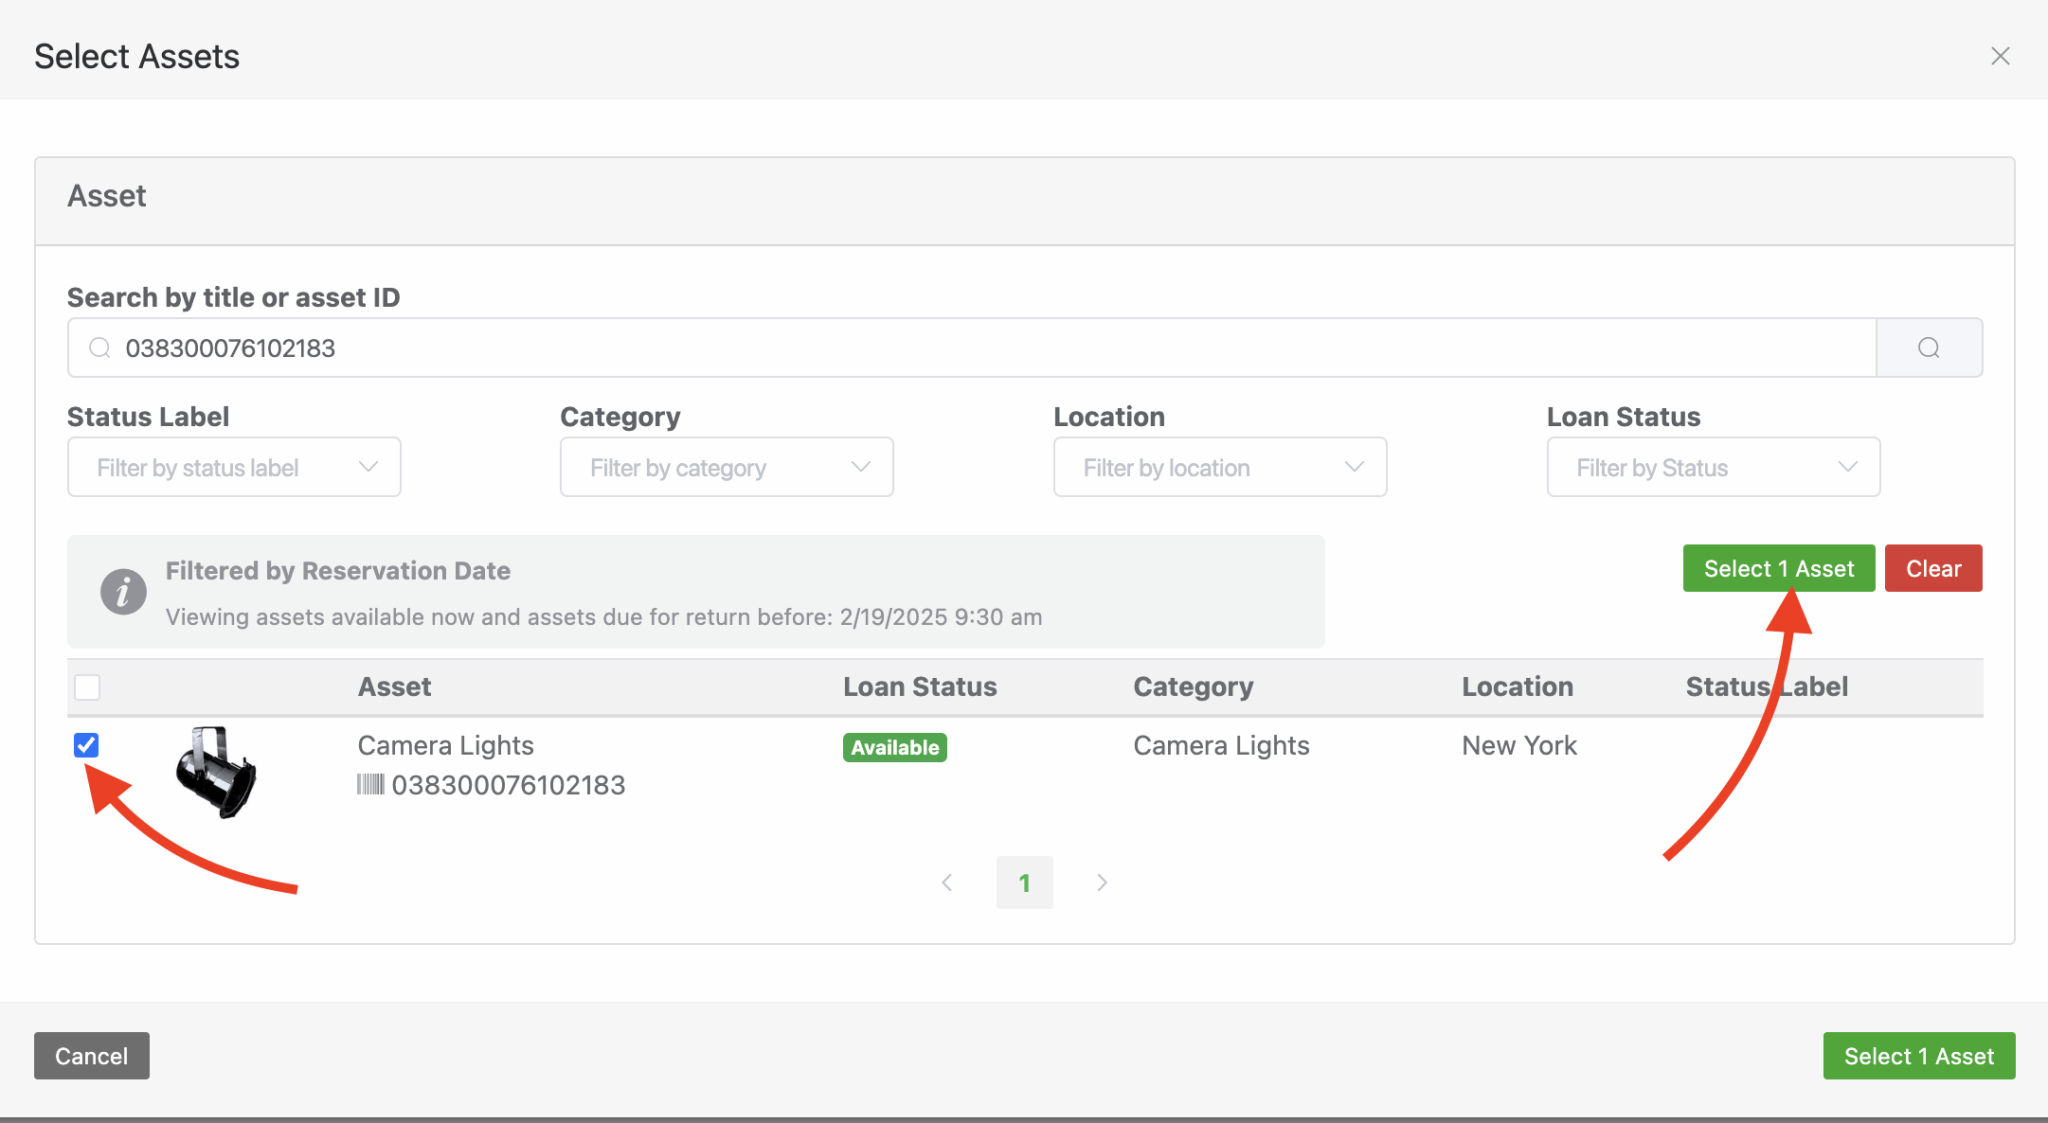Expand the Loan Status filter dropdown
The image size is (2048, 1123).
[x=1712, y=467]
